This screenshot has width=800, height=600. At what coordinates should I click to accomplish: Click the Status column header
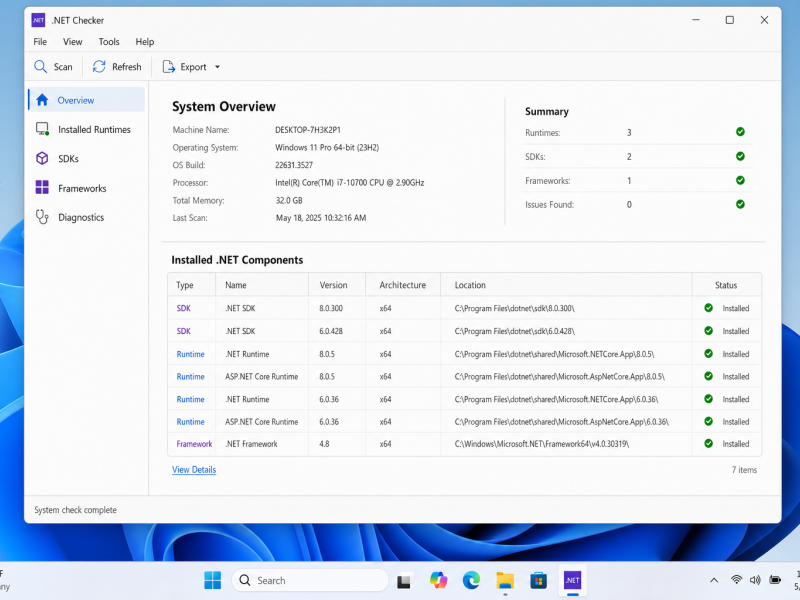point(726,285)
